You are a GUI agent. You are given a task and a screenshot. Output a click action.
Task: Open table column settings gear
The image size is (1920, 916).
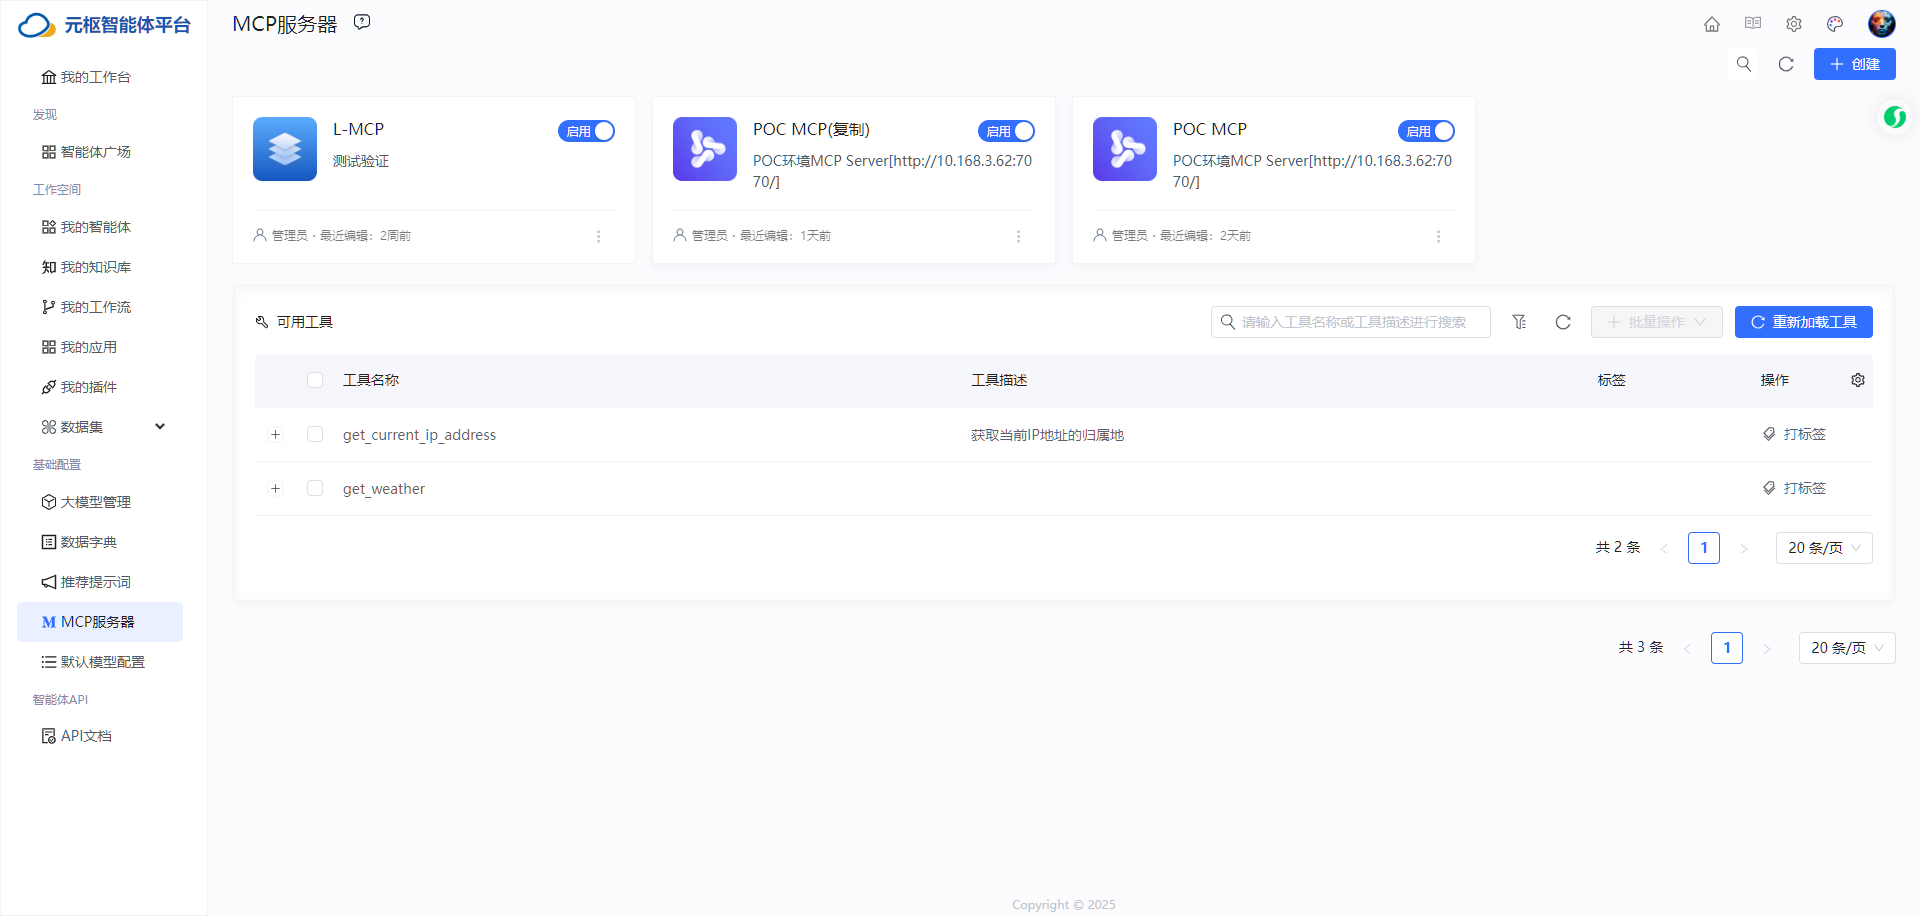pos(1858,380)
